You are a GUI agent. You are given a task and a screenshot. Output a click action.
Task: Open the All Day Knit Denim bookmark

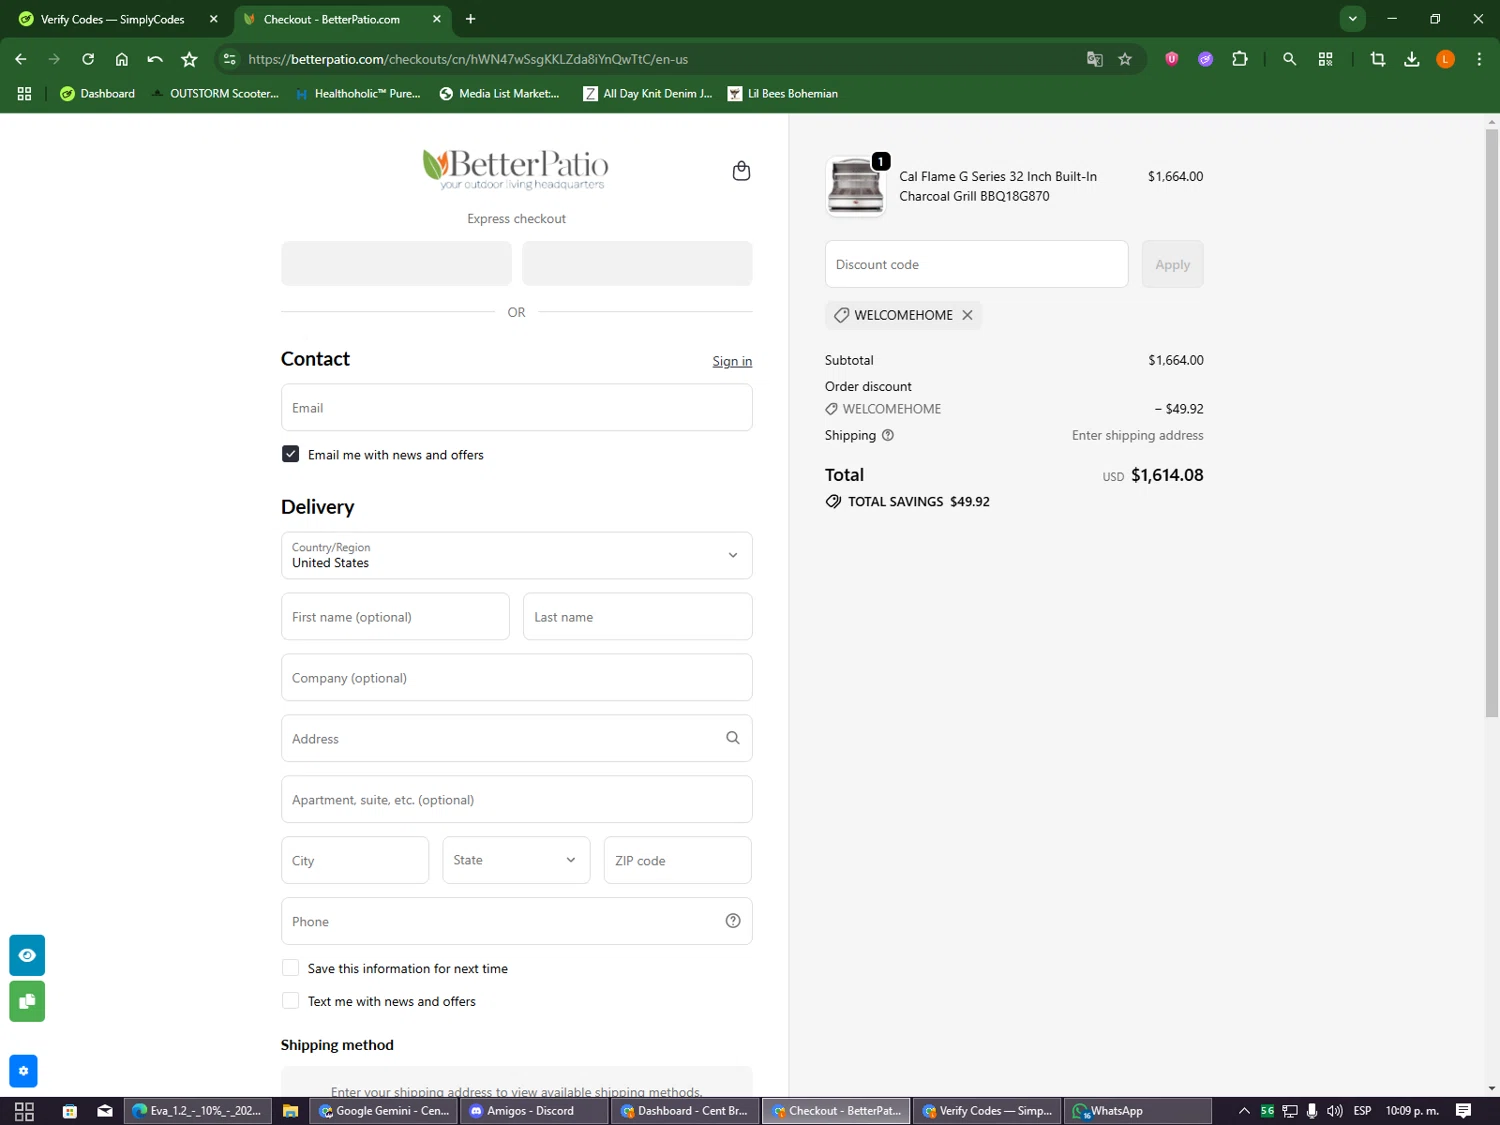click(648, 93)
